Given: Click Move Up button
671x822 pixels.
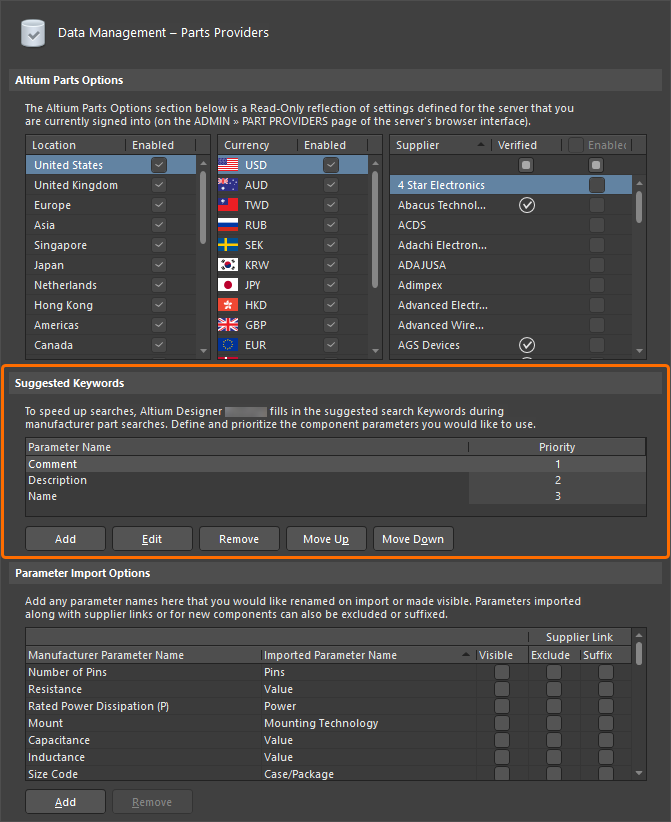Looking at the screenshot, I should 326,539.
